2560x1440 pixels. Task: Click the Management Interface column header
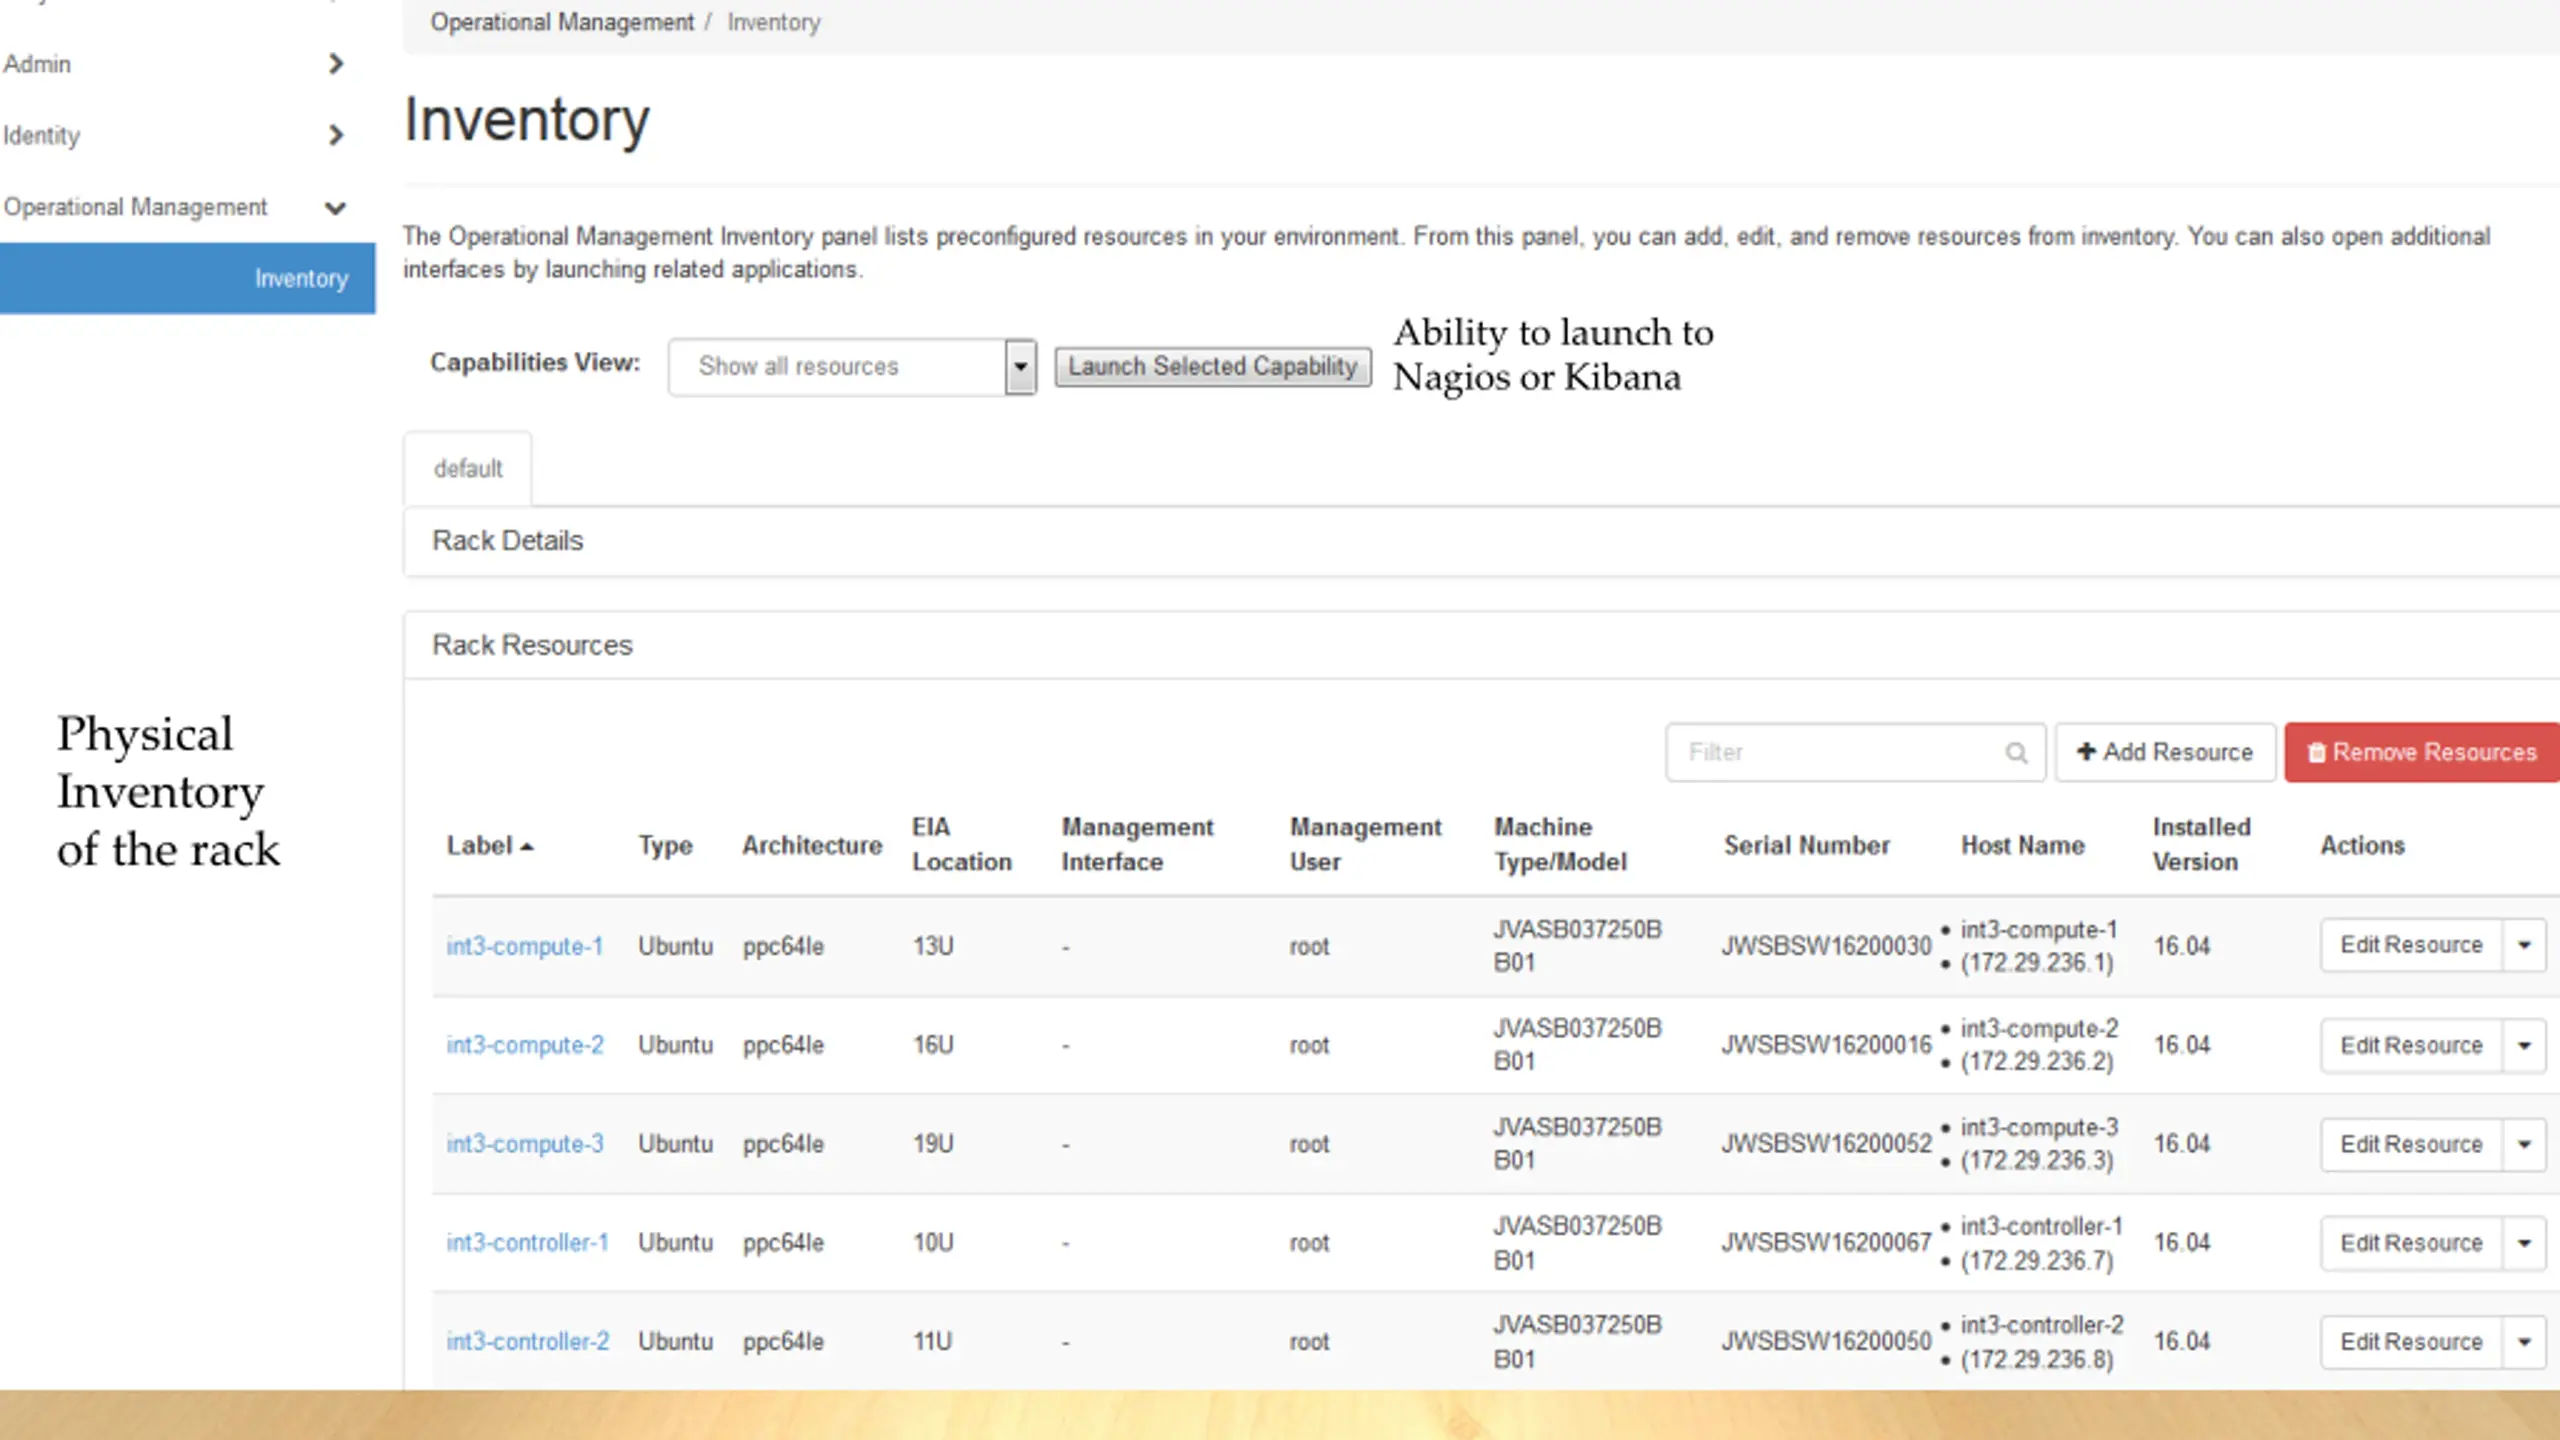point(1137,844)
